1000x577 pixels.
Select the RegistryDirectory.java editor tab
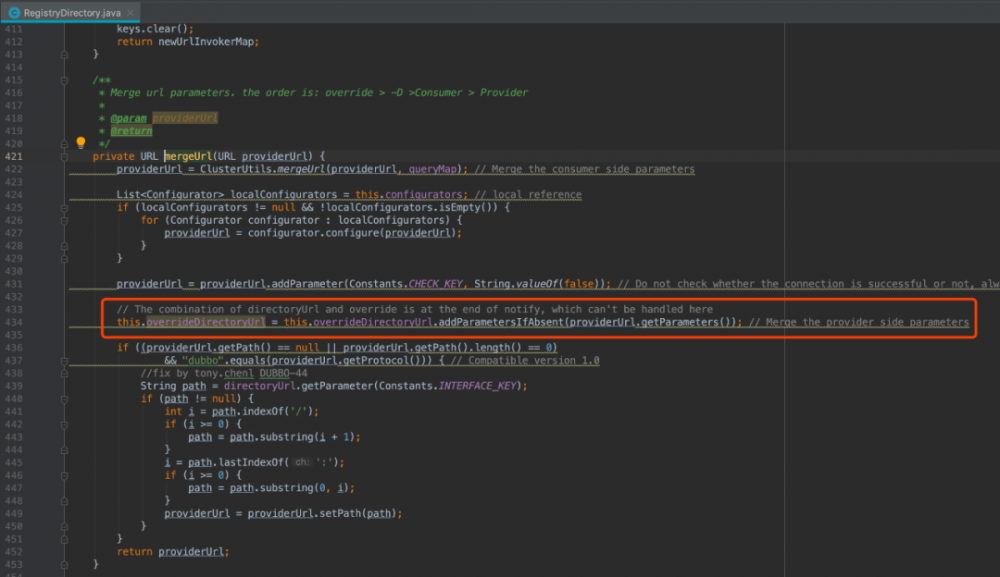[72, 12]
